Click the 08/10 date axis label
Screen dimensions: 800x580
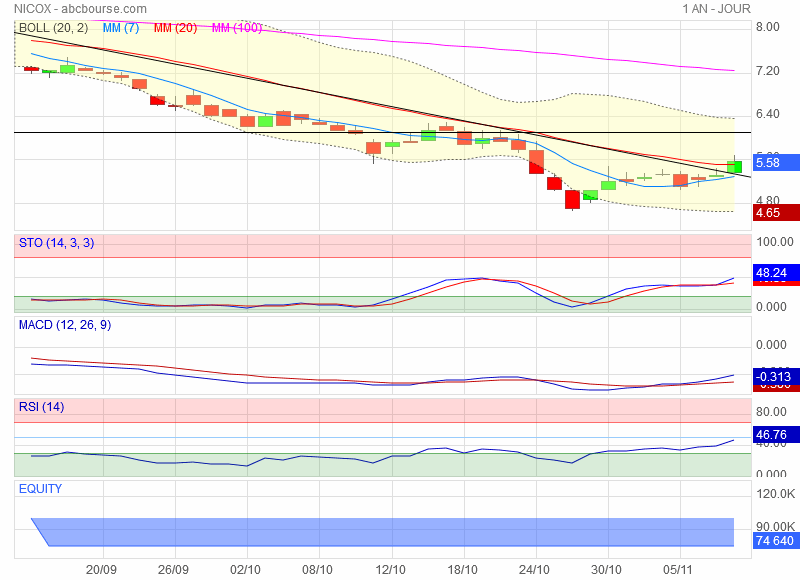point(317,569)
